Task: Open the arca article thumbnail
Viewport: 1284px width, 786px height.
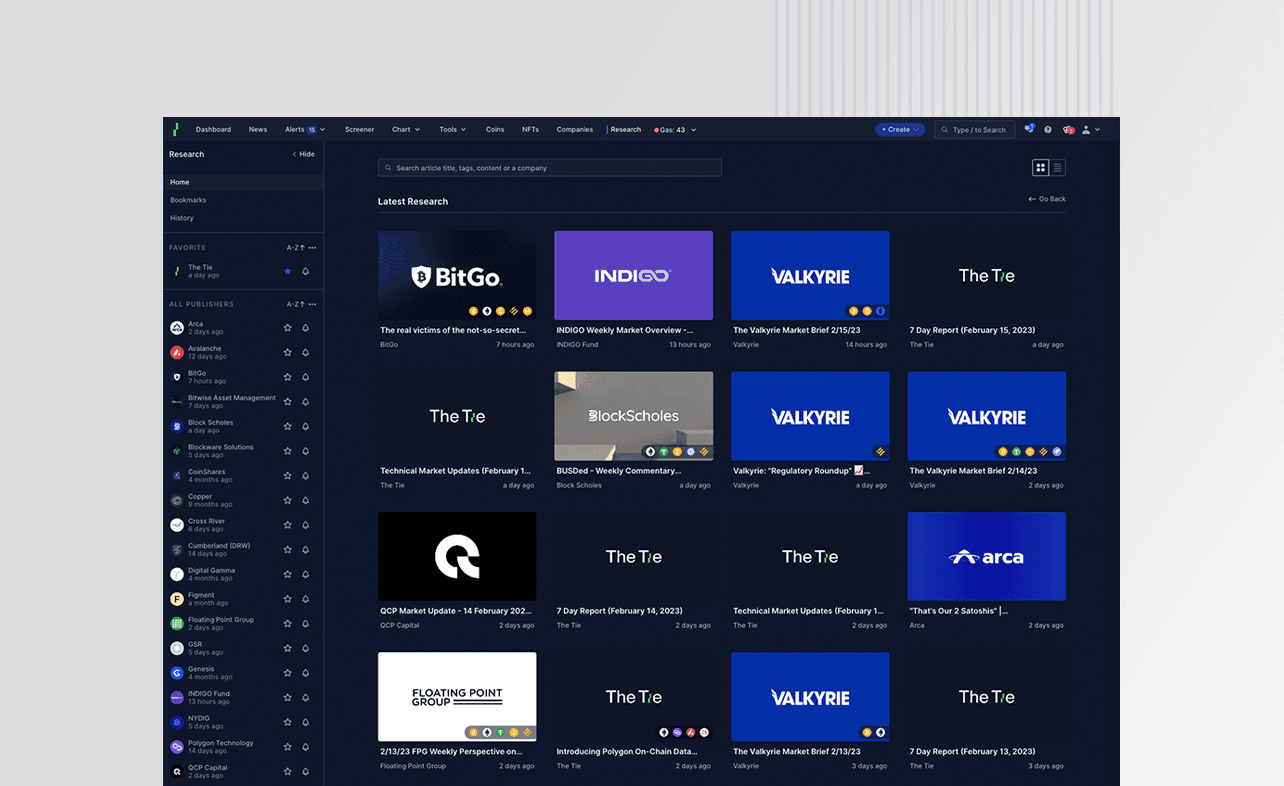Action: [987, 557]
